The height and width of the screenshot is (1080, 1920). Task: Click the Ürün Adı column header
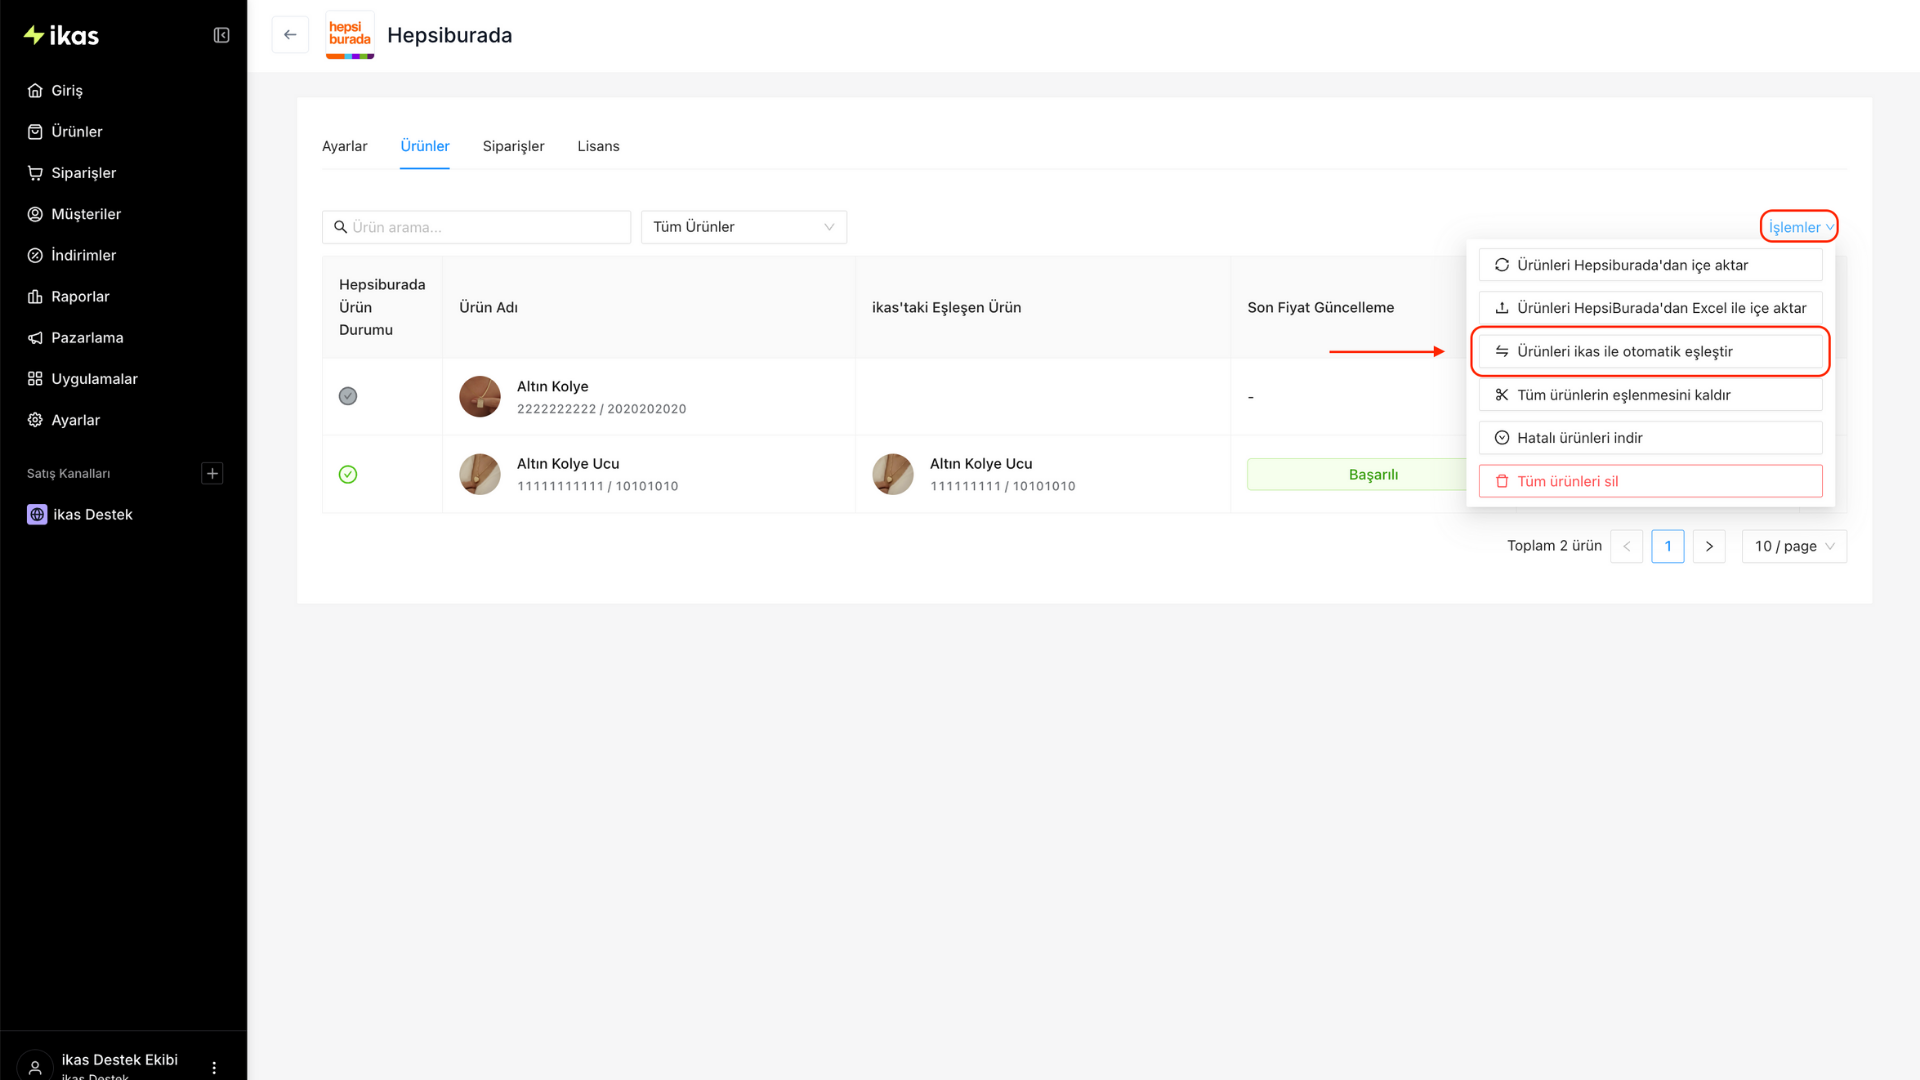click(x=489, y=307)
